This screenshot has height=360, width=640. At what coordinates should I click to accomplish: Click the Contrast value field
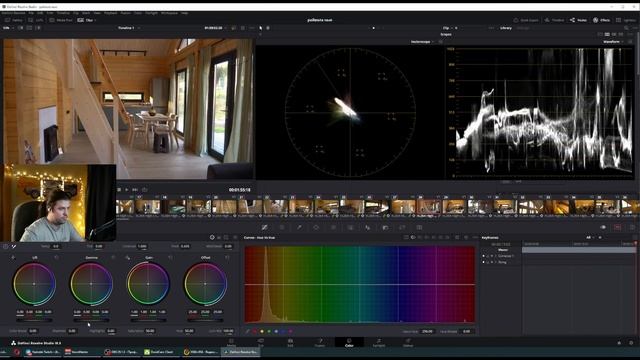coord(142,247)
